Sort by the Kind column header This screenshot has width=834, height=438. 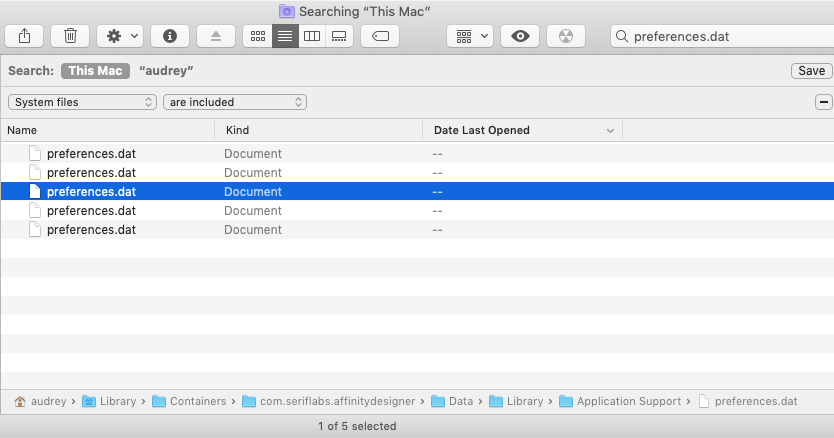[x=318, y=130]
